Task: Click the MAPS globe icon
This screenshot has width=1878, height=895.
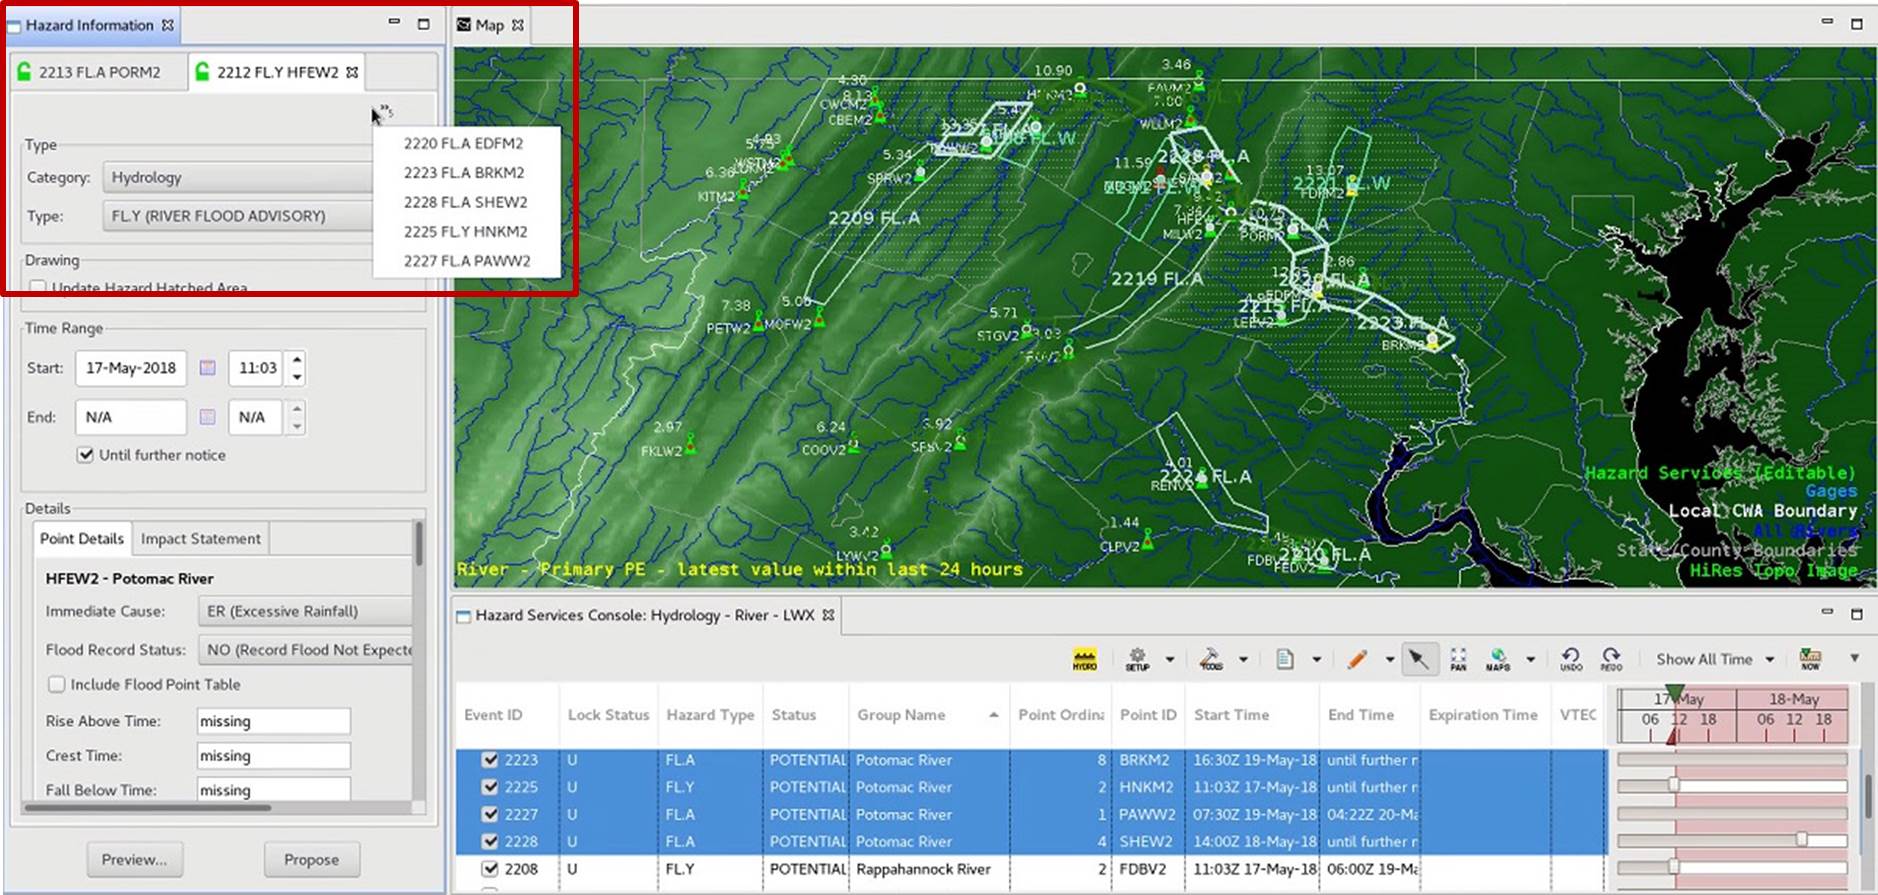Action: 1497,659
